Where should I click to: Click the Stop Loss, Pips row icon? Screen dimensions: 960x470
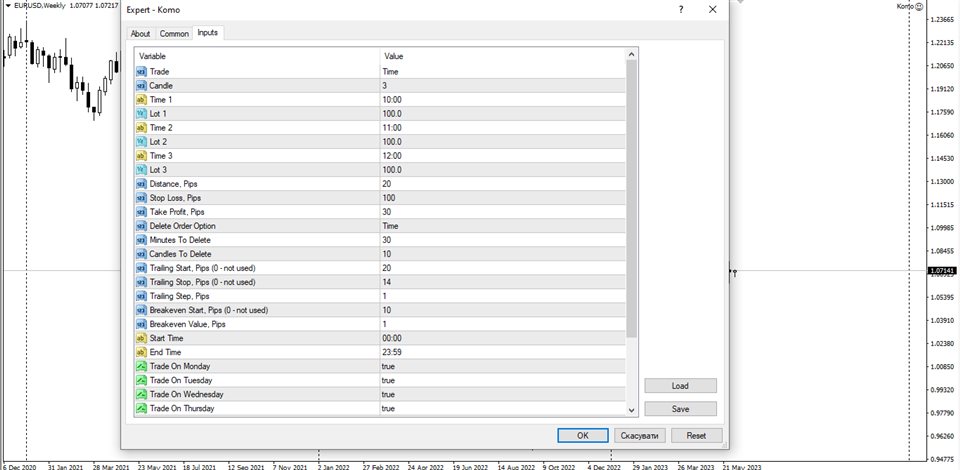(141, 198)
